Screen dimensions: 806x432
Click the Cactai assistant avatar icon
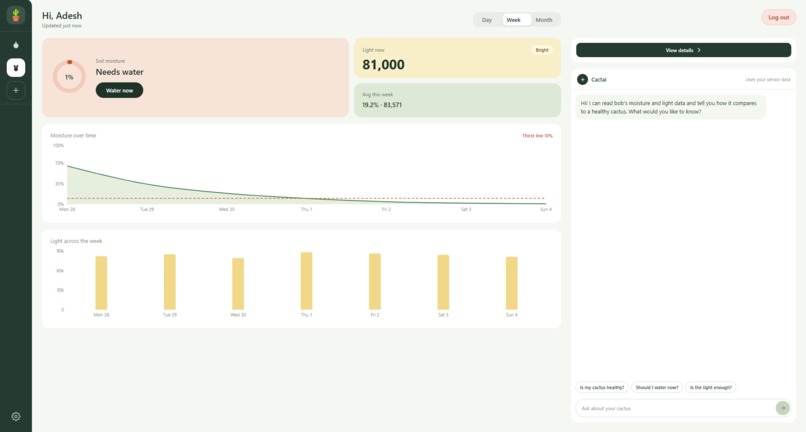pyautogui.click(x=582, y=80)
